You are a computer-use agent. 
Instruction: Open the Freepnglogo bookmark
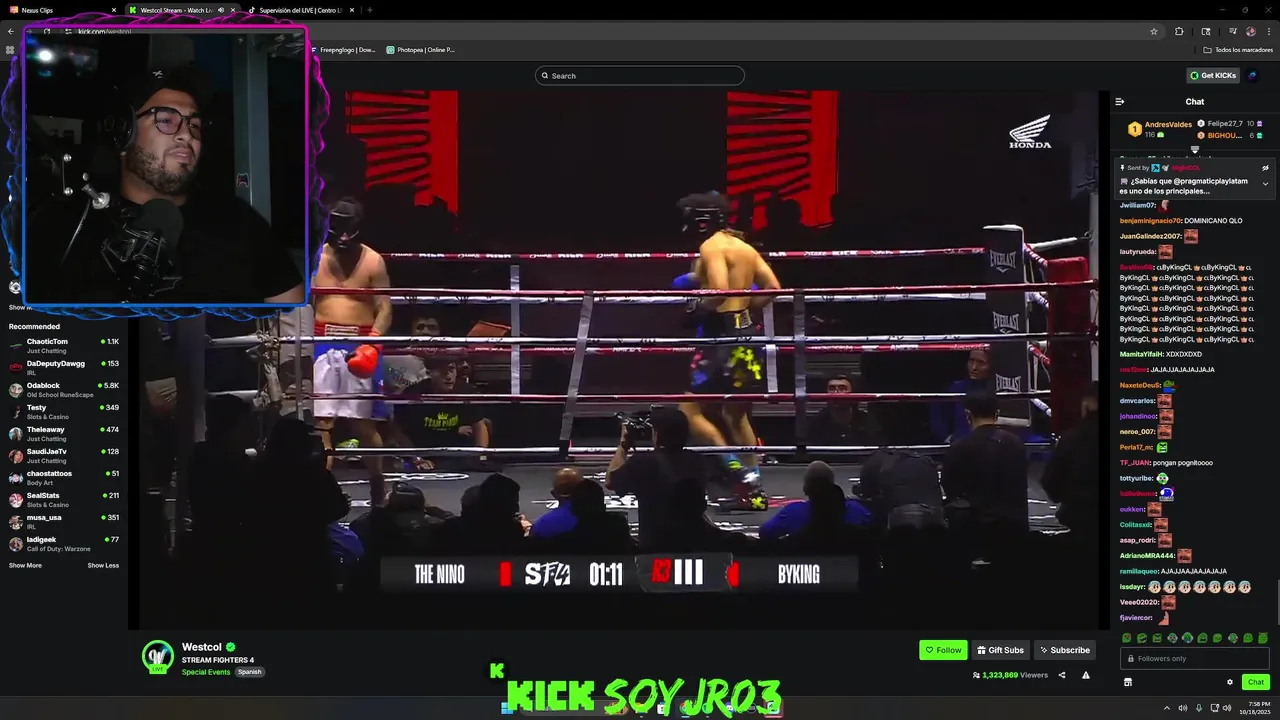pos(343,49)
